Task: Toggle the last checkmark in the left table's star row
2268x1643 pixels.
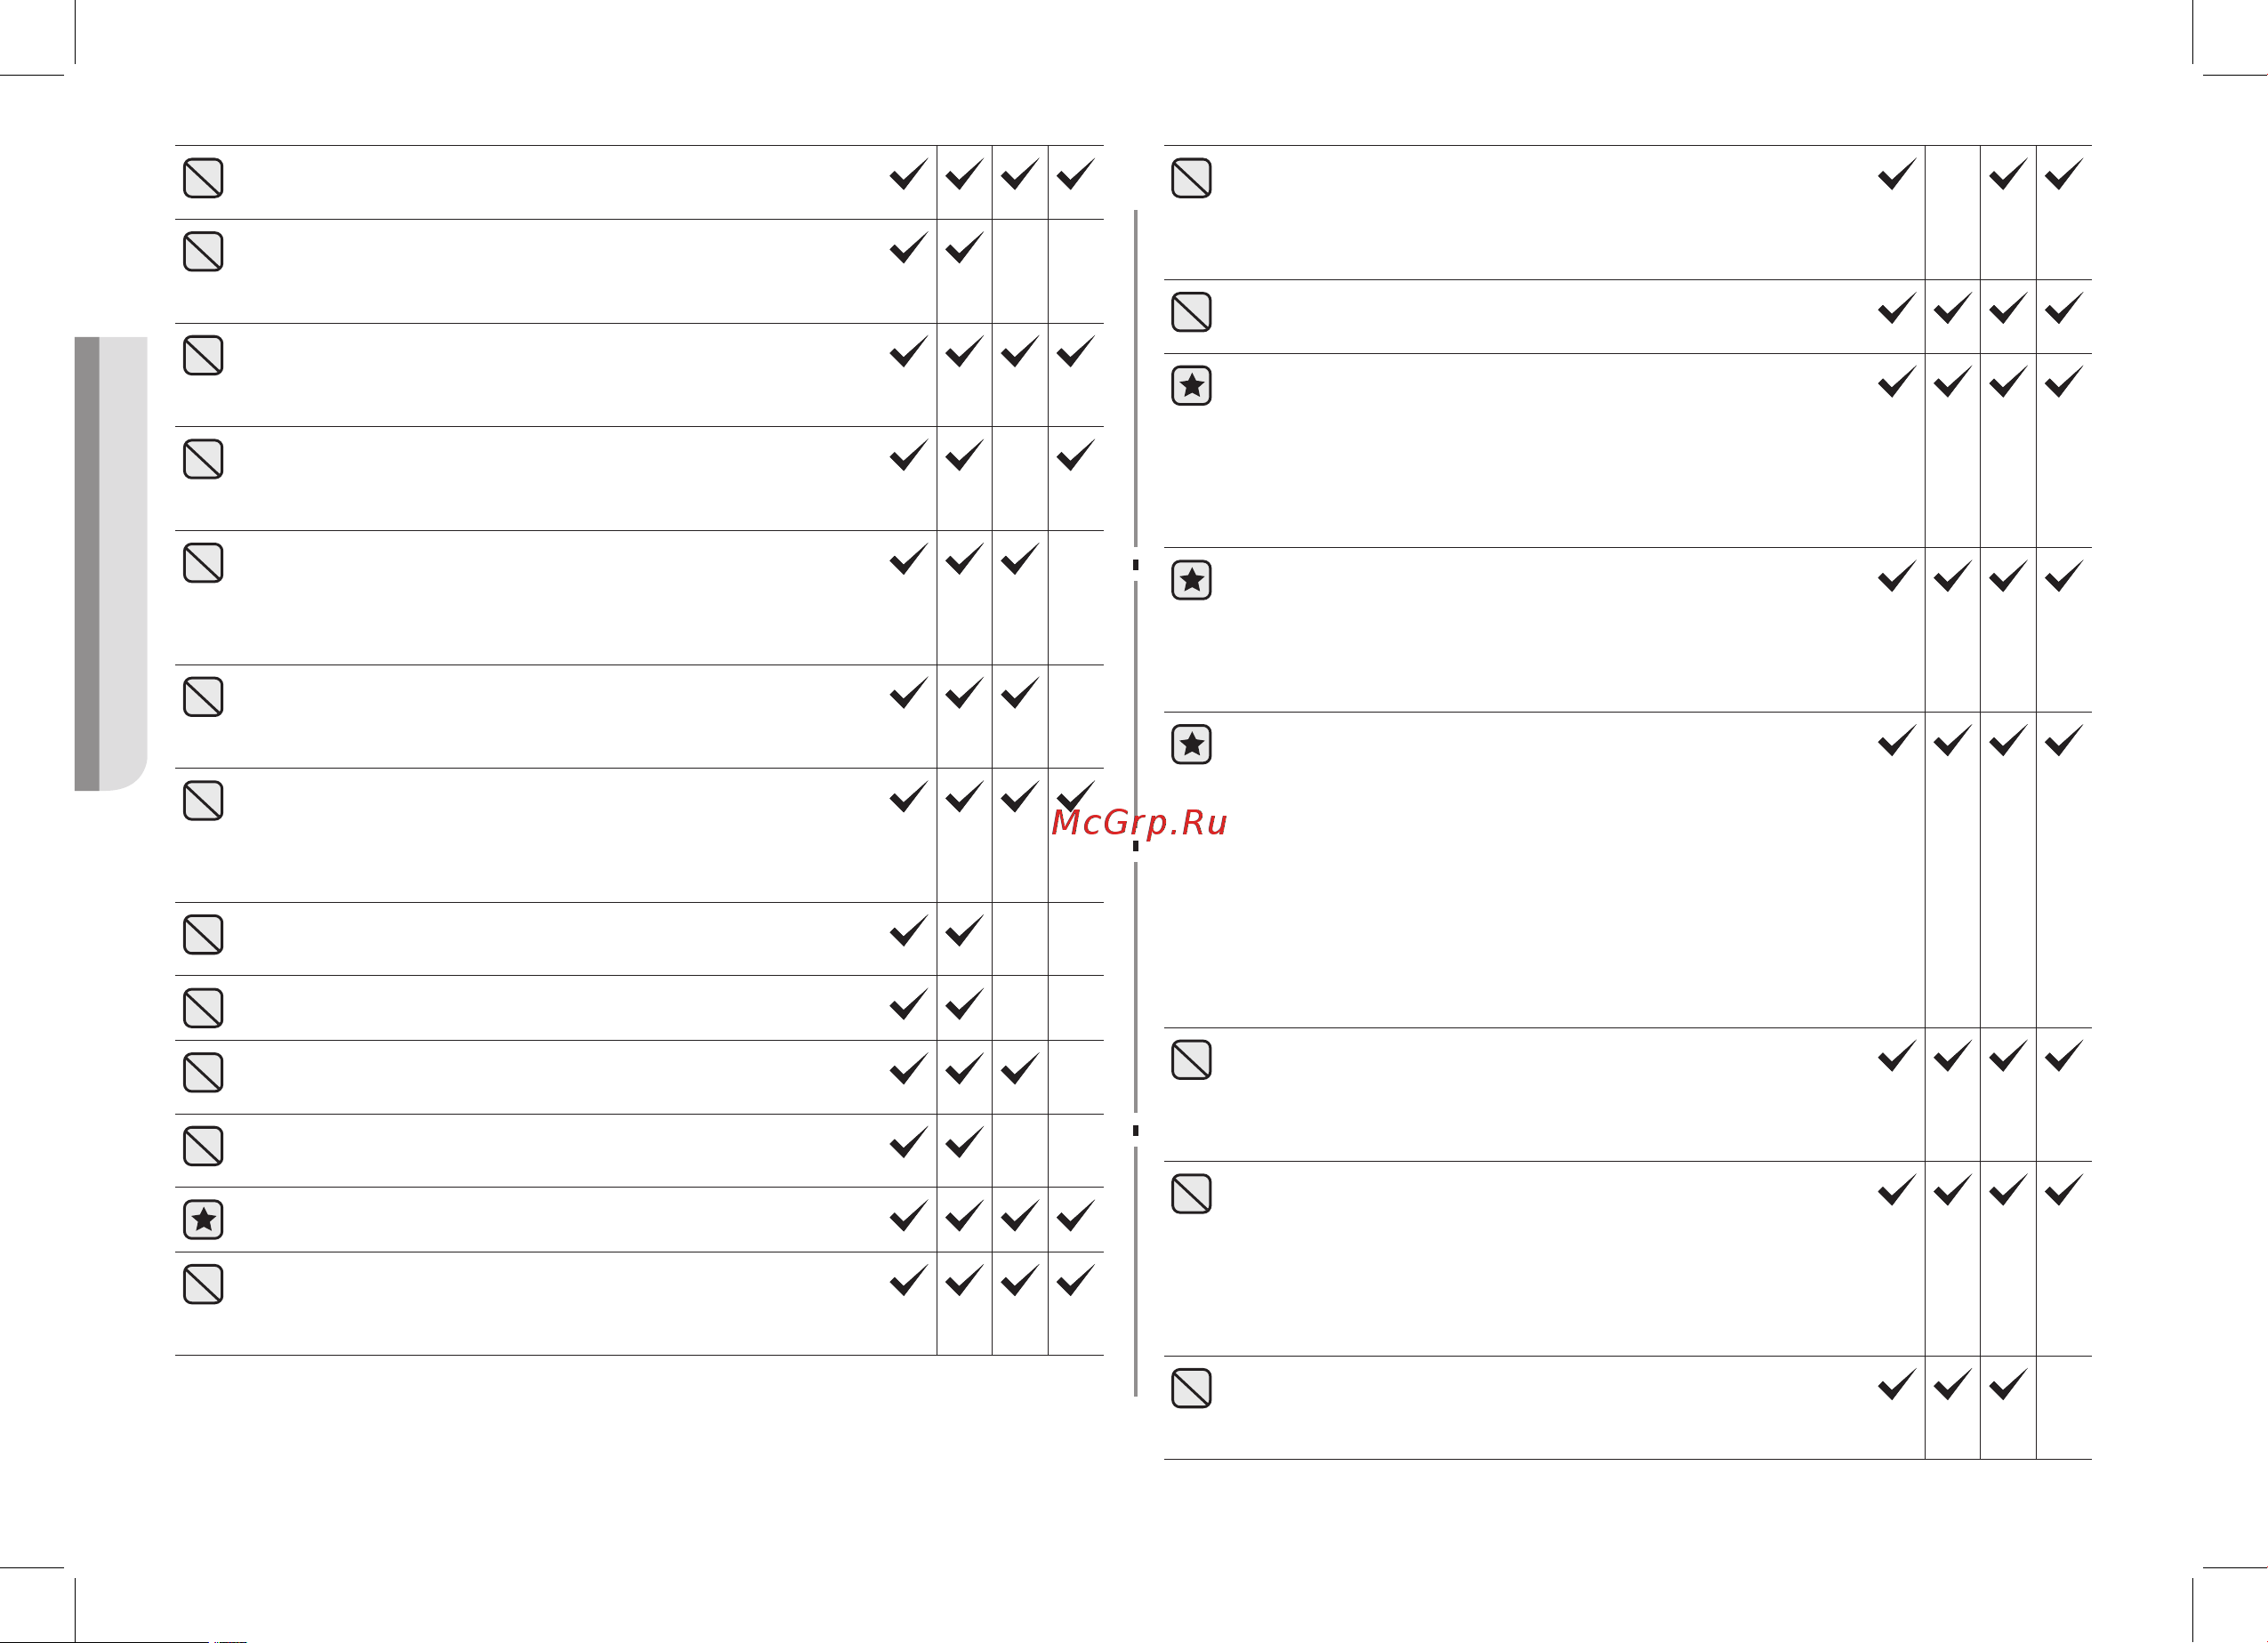Action: [x=1075, y=1215]
